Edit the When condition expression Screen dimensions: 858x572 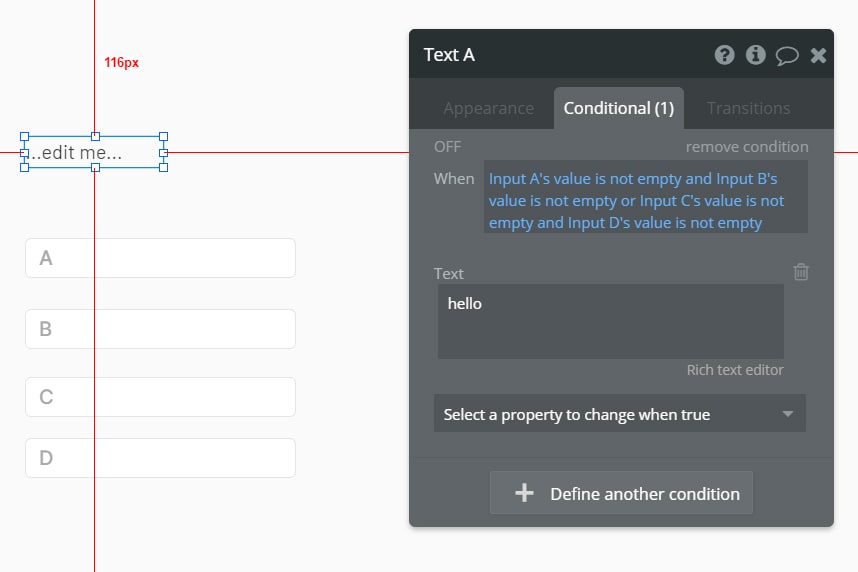point(646,197)
